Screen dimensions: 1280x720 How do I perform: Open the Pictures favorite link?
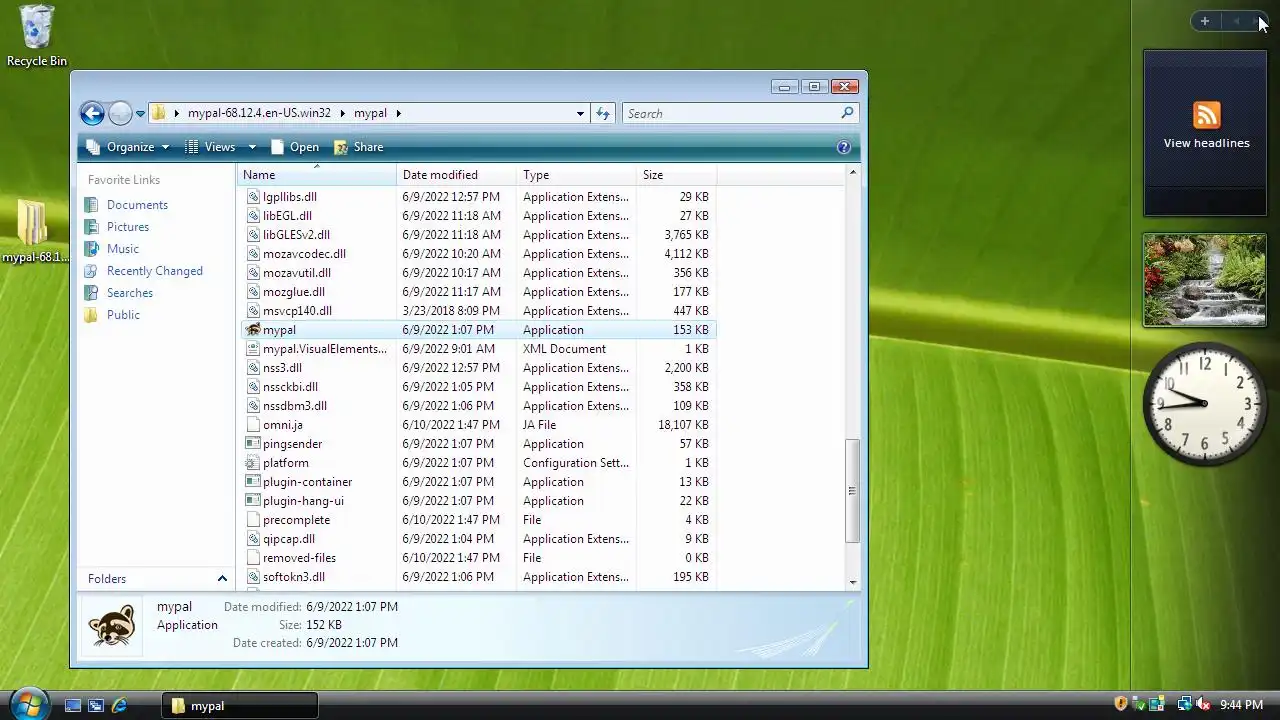[x=127, y=227]
